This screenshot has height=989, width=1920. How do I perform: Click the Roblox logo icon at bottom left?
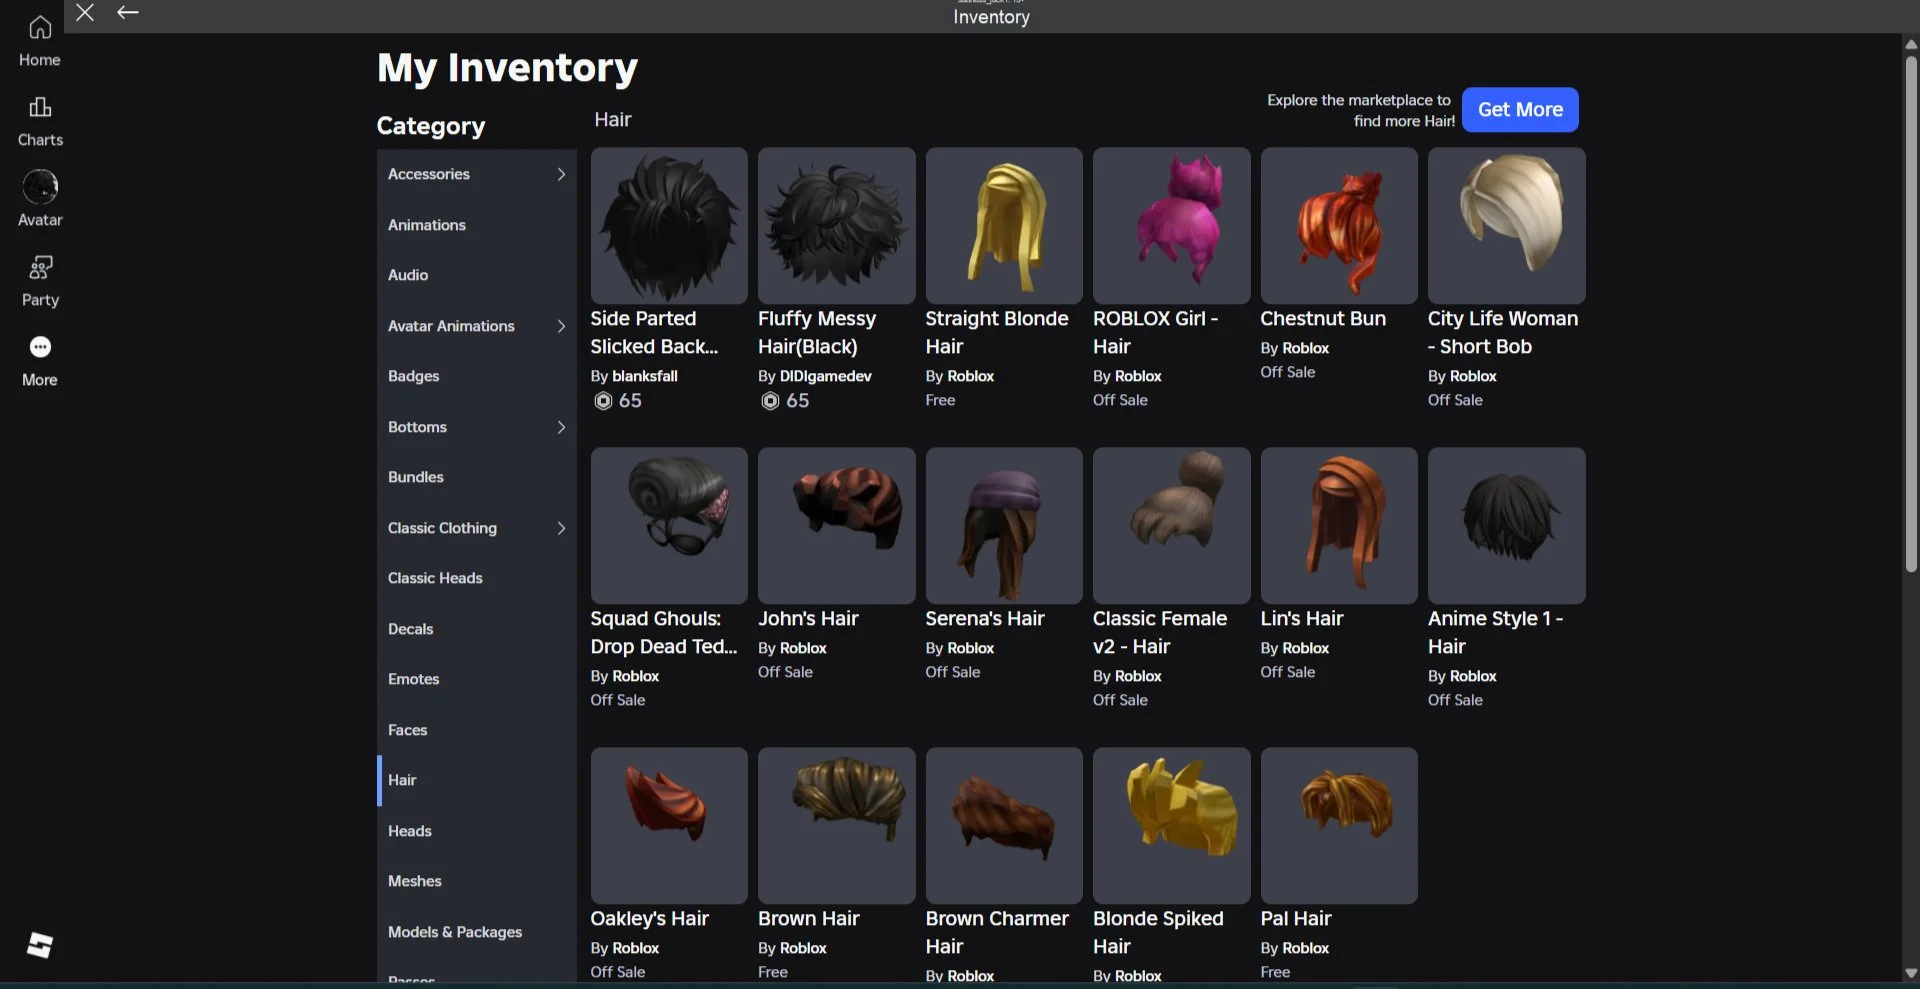(x=40, y=945)
